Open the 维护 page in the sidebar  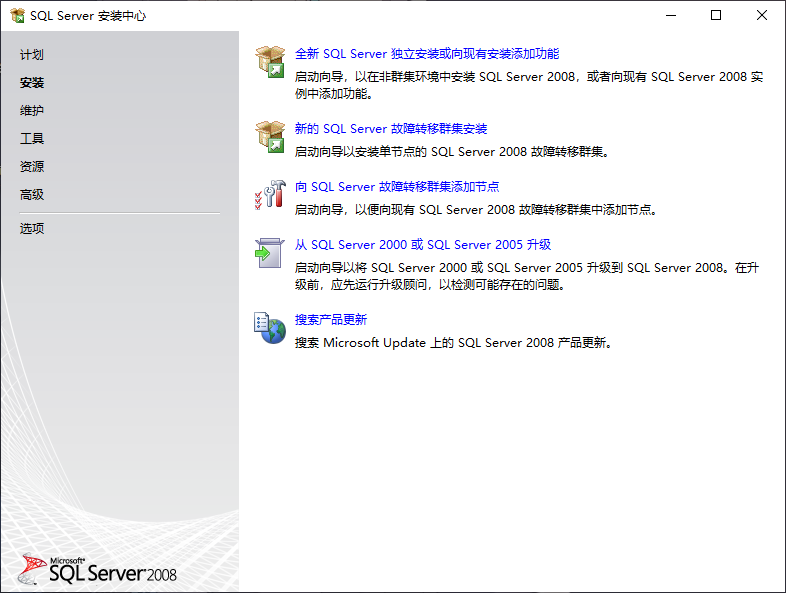32,111
